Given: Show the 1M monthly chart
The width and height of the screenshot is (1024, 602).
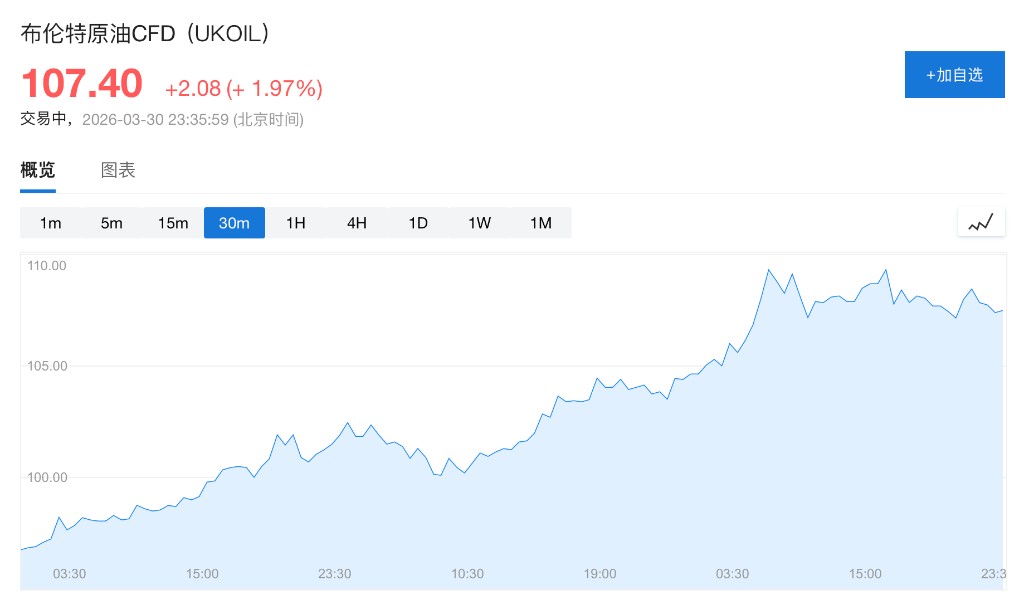Looking at the screenshot, I should (x=541, y=223).
